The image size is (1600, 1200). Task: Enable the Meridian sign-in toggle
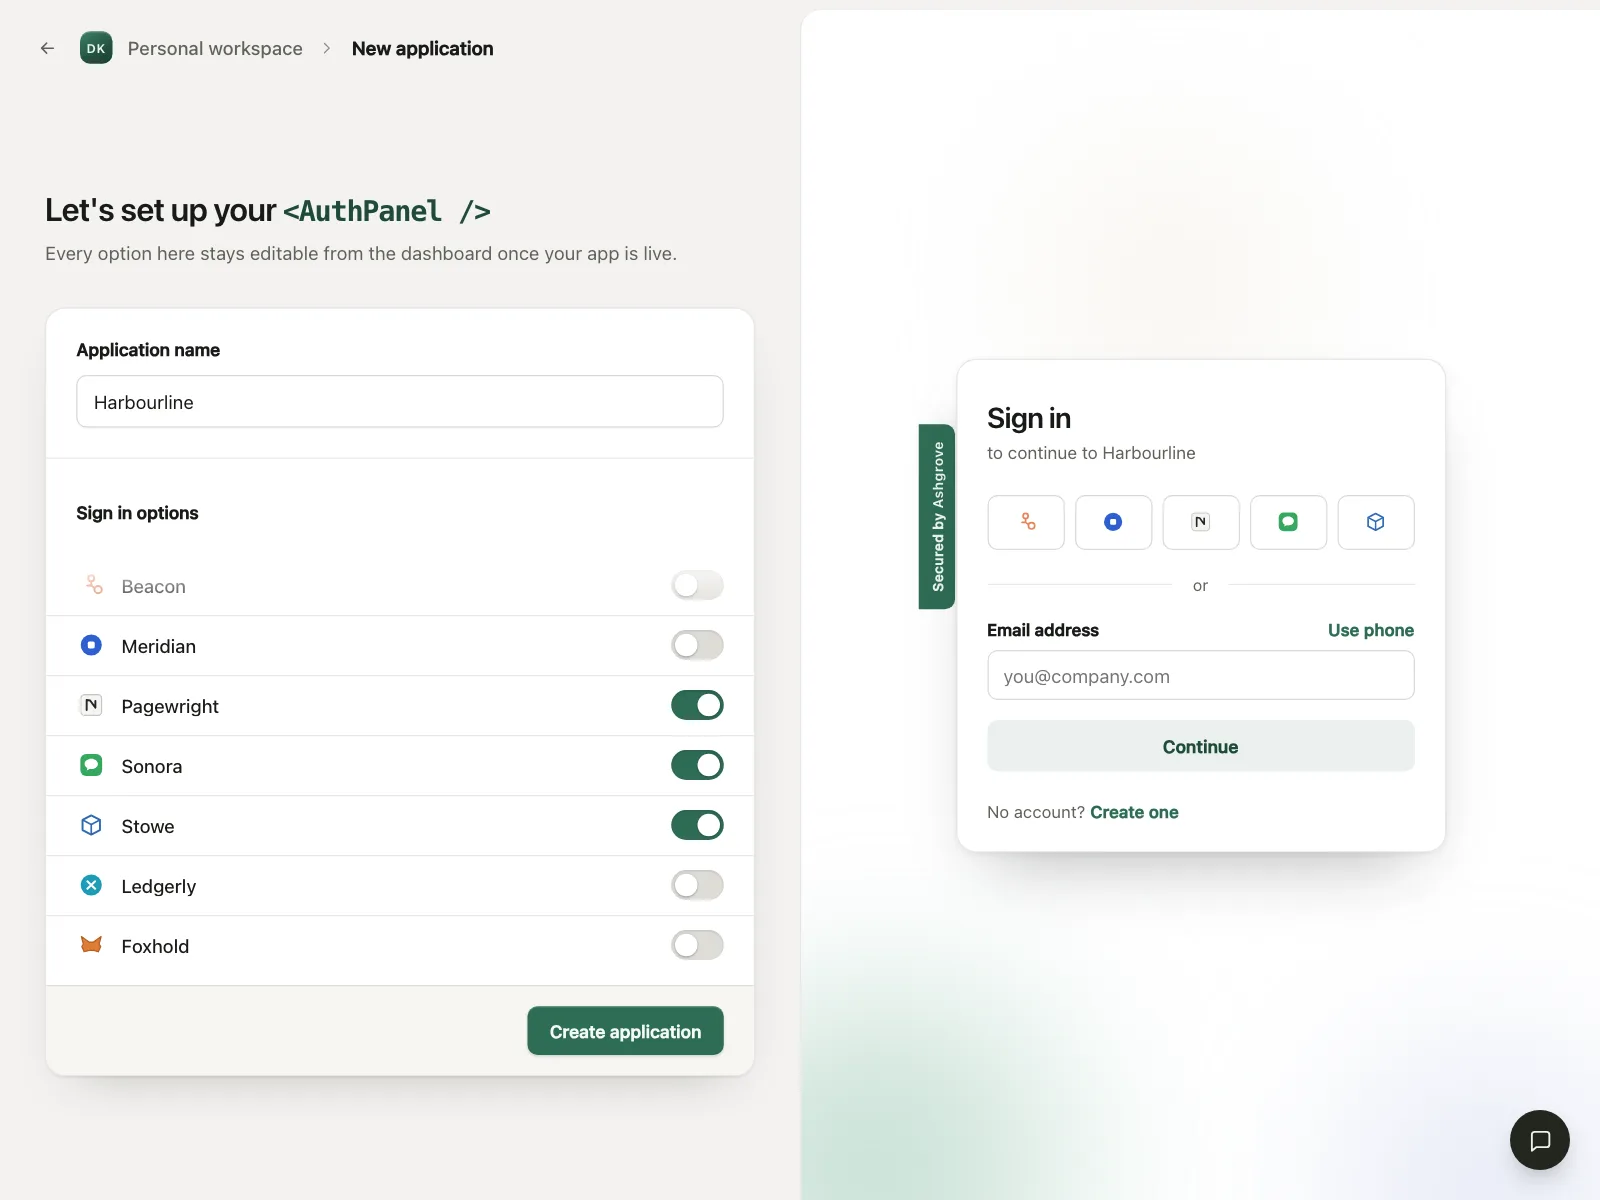(697, 645)
